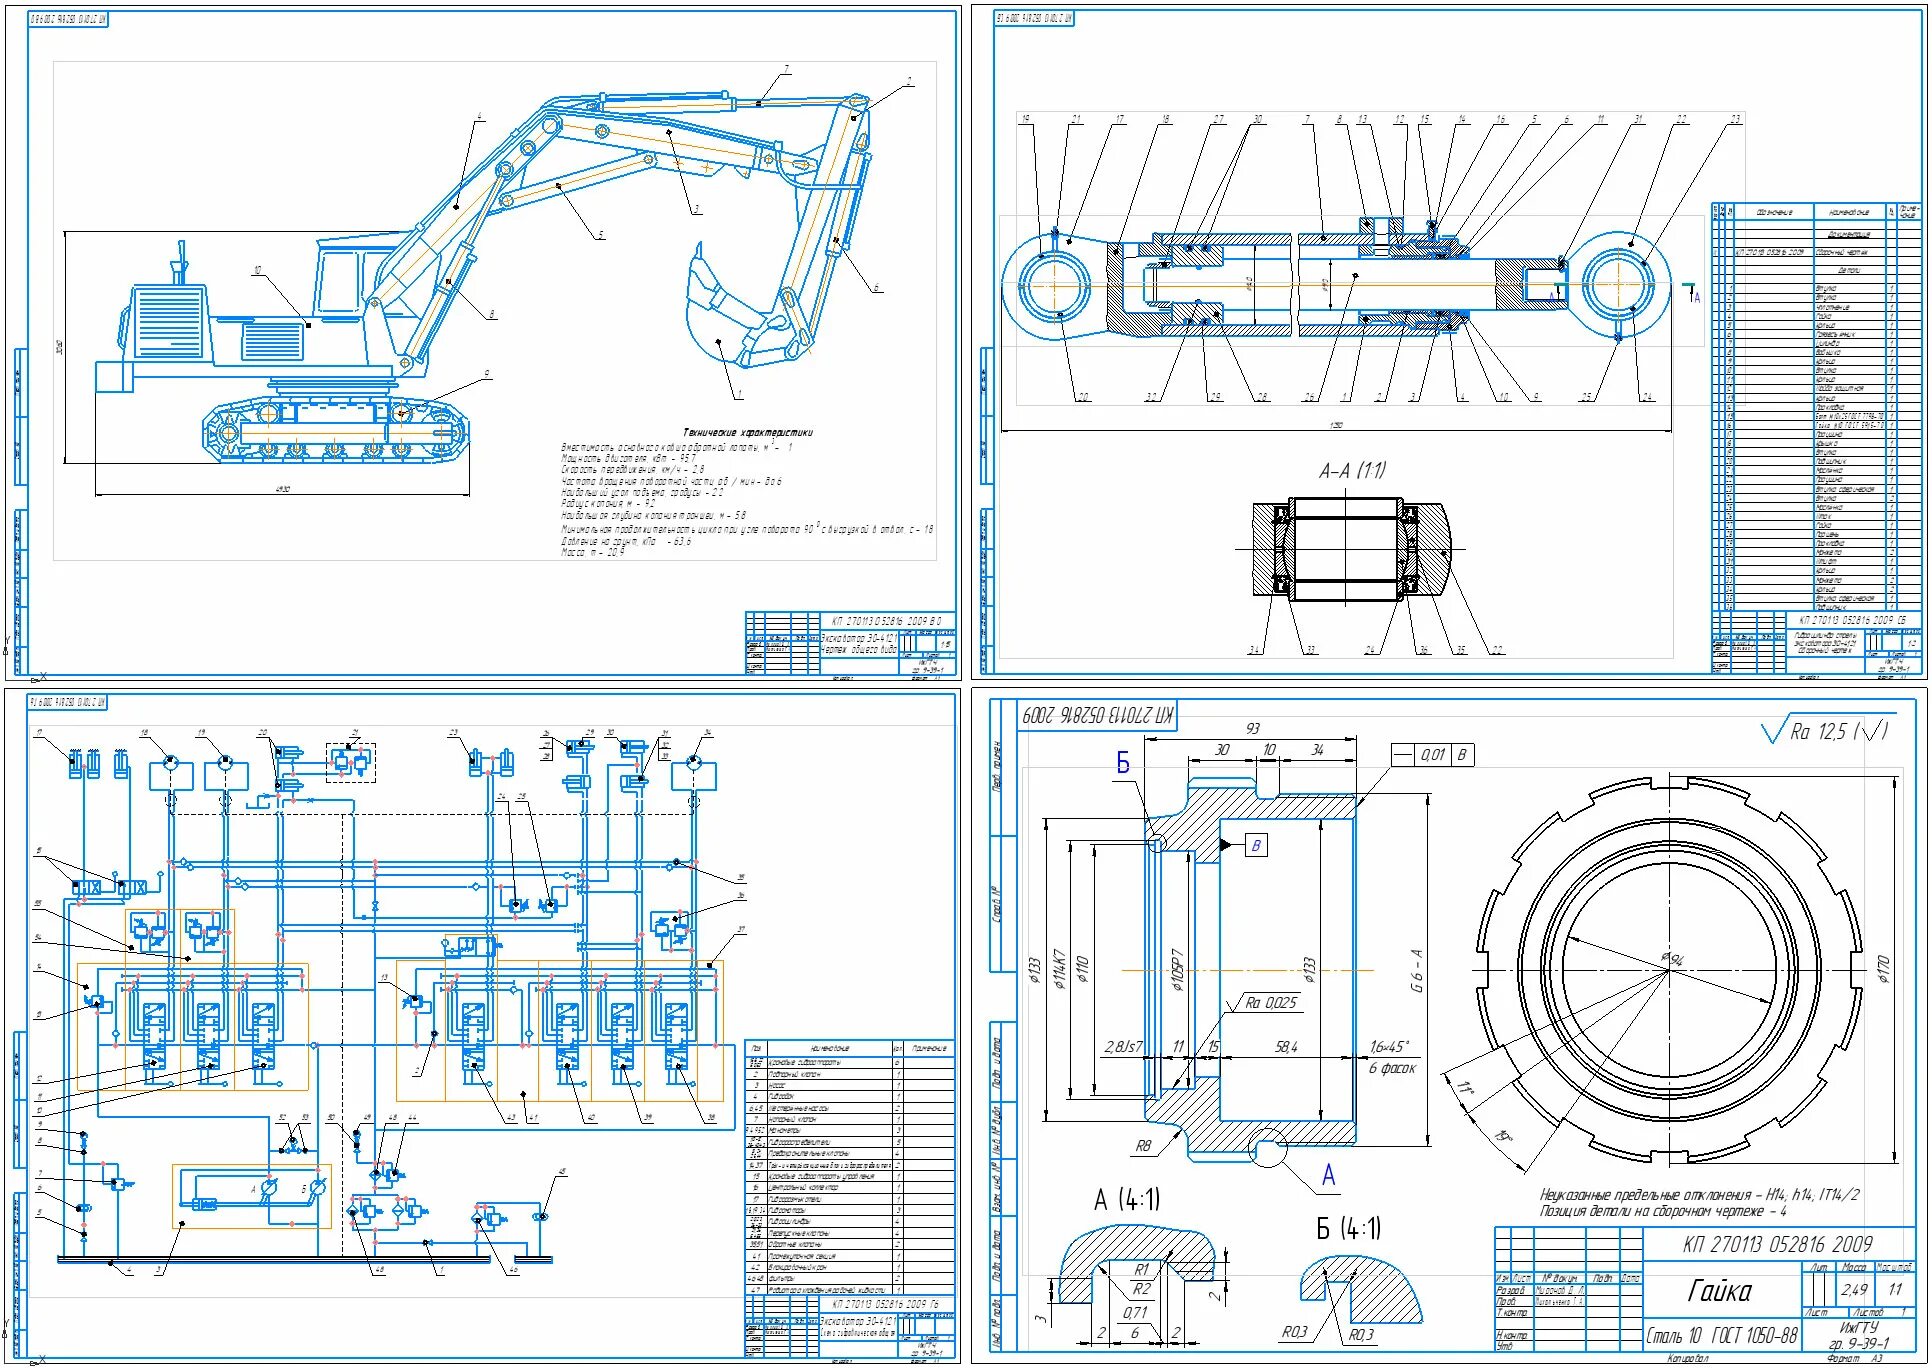Click the blue 'Б' detail marker letter
The height and width of the screenshot is (1368, 1932).
[x=1122, y=763]
